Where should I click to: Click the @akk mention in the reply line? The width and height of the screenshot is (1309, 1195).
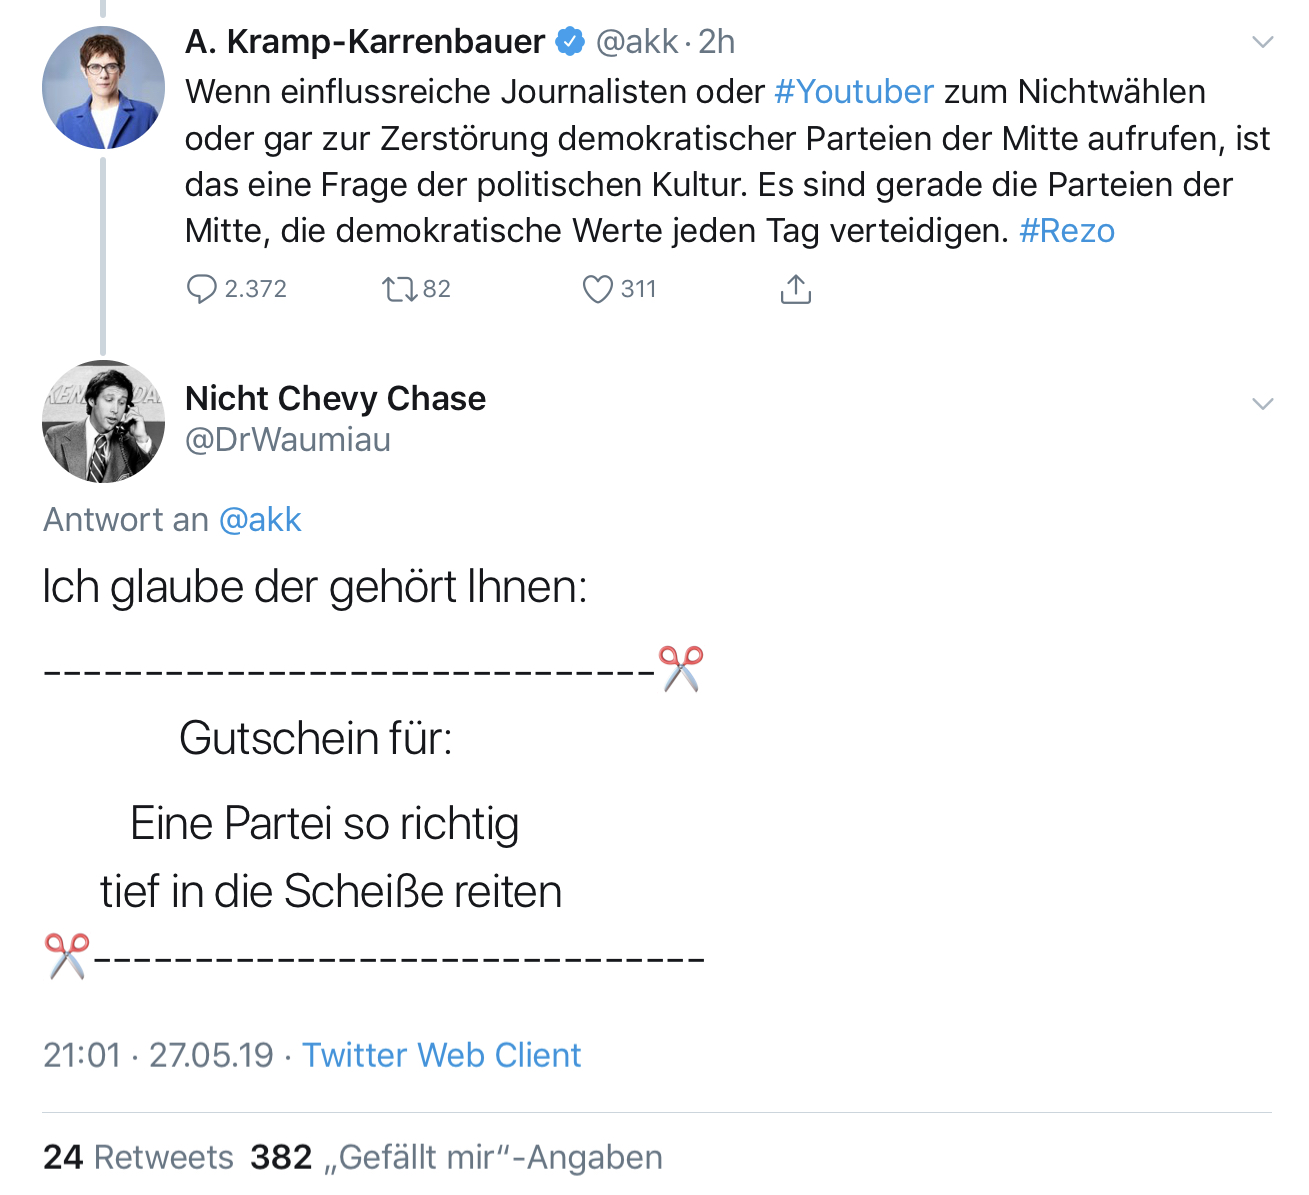260,520
